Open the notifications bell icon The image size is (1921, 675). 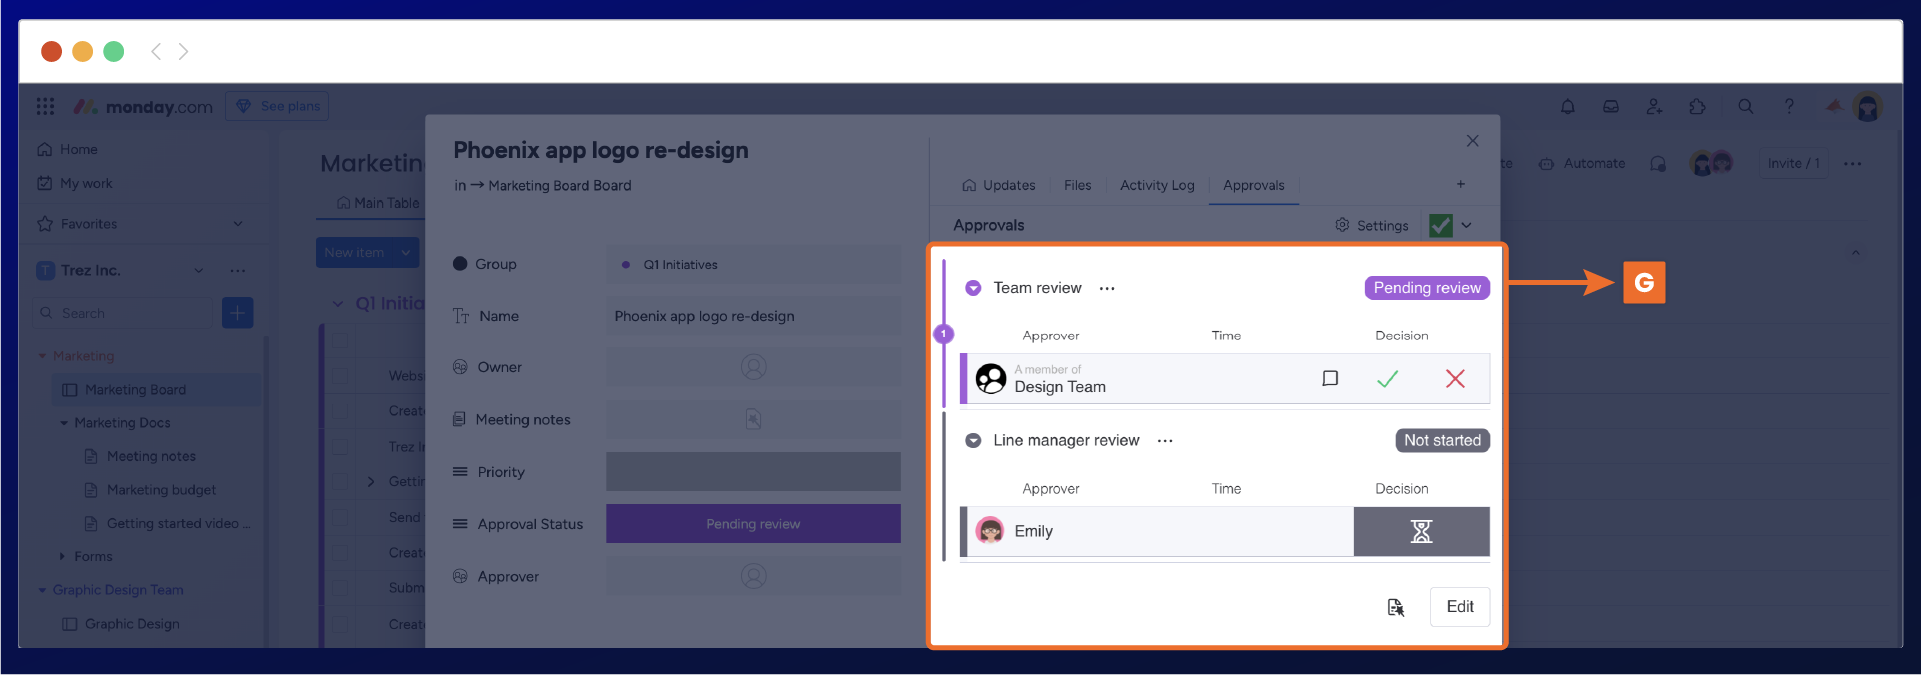pyautogui.click(x=1567, y=106)
